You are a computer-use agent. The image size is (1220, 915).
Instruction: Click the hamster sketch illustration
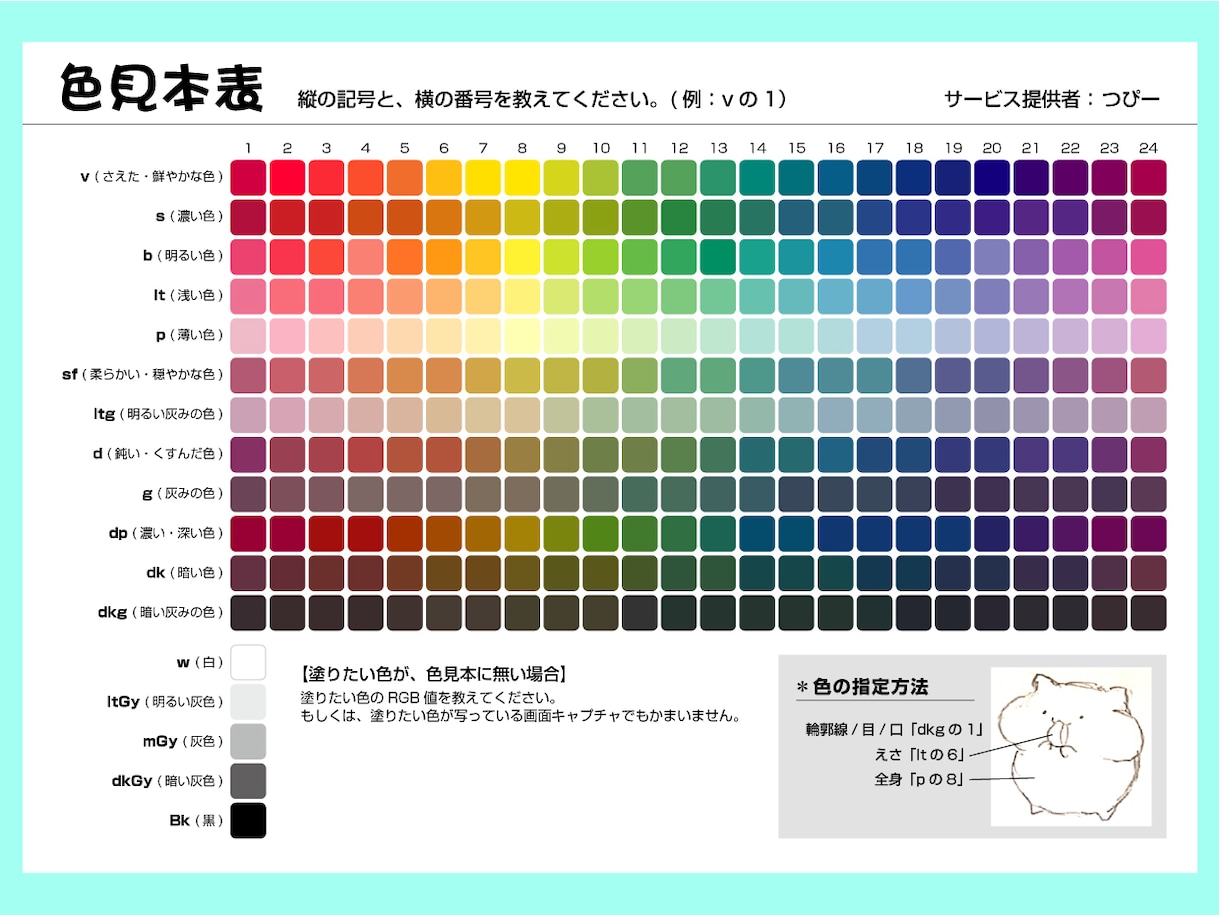pos(1072,746)
